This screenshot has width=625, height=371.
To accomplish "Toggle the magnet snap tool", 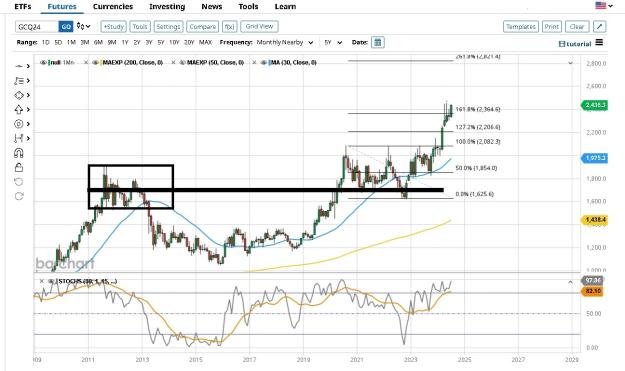I will coord(19,153).
